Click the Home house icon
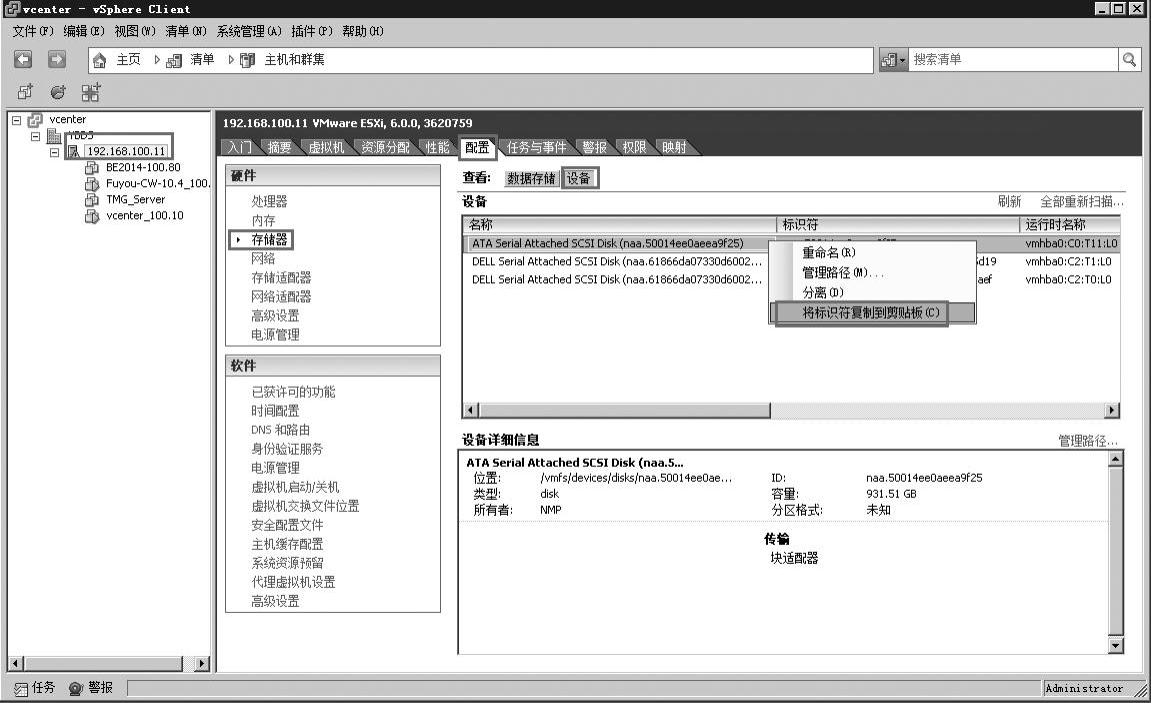 [100, 60]
